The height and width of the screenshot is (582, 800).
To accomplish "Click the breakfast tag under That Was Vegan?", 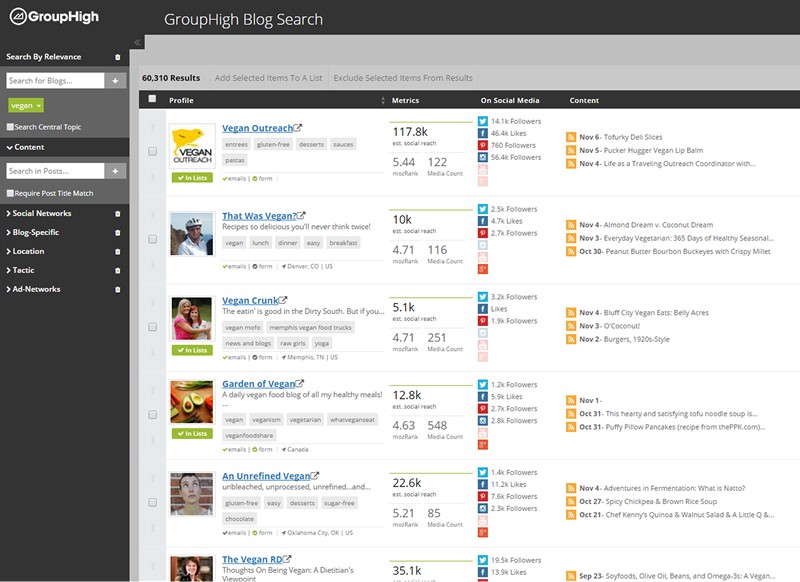I will pyautogui.click(x=343, y=243).
